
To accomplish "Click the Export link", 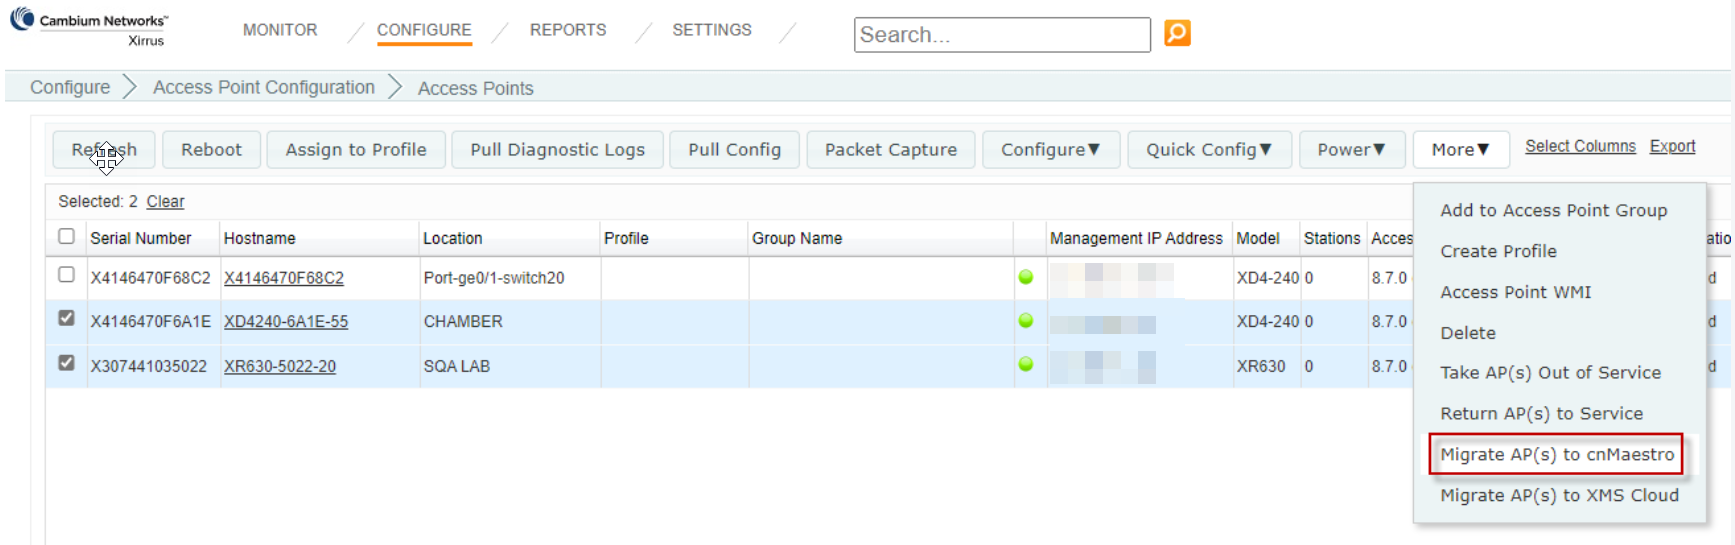I will pyautogui.click(x=1672, y=146).
